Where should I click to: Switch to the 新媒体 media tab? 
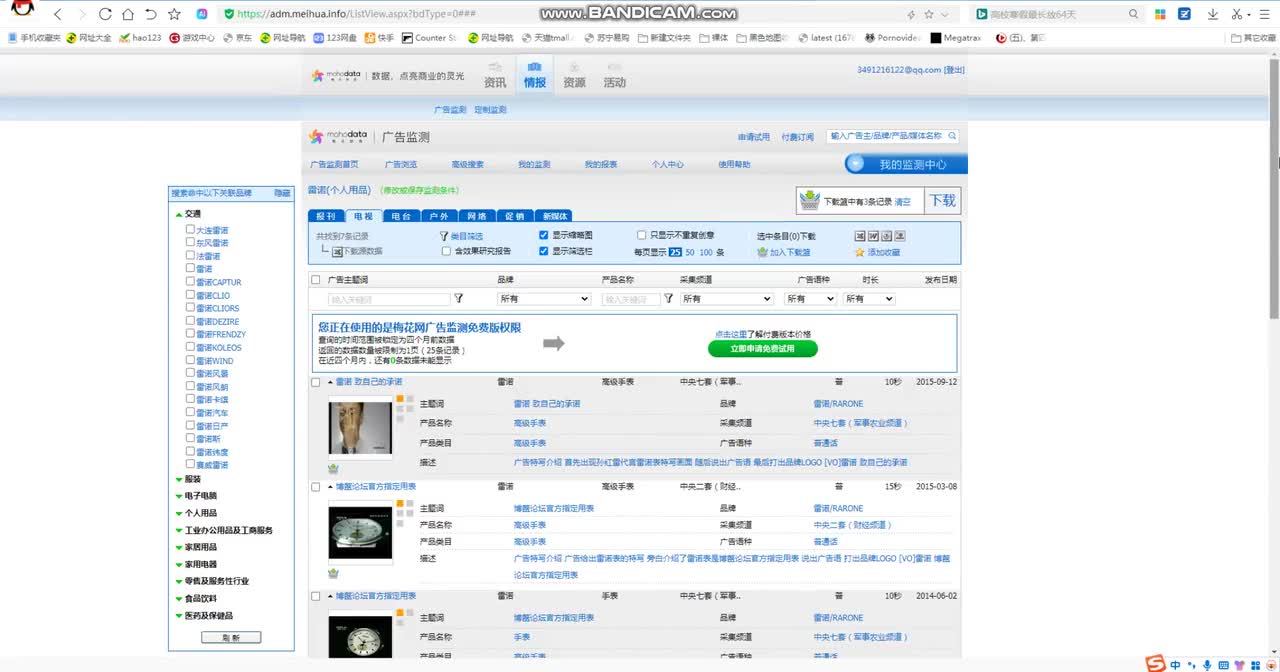point(554,216)
